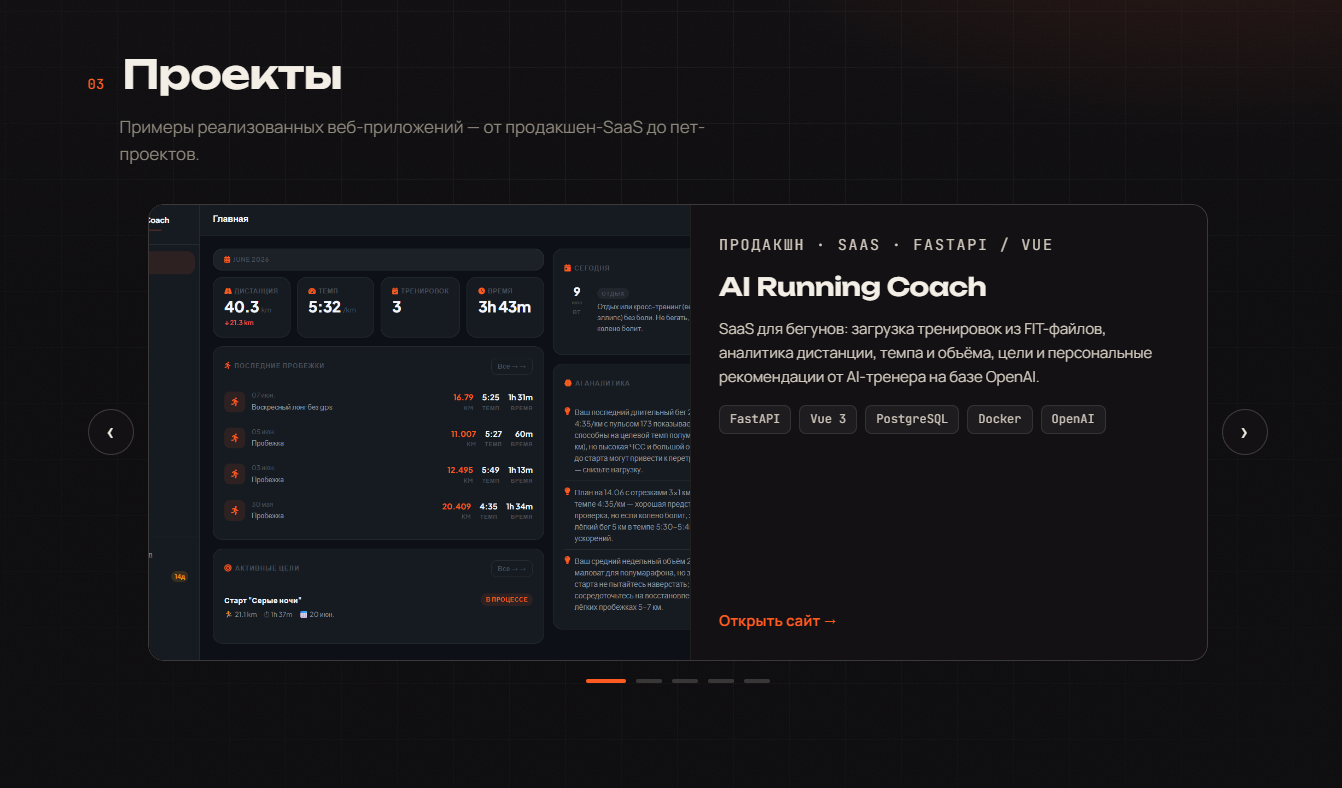Screen dimensions: 1342x788
Task: Click the PostgreSQL technology tag
Action: click(x=912, y=419)
